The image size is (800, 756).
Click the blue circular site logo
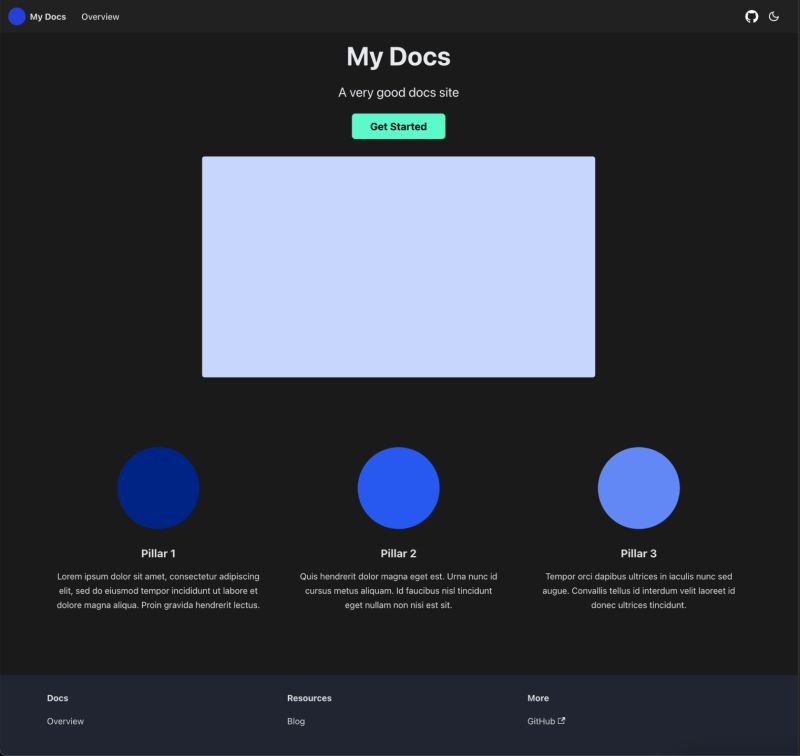click(15, 16)
